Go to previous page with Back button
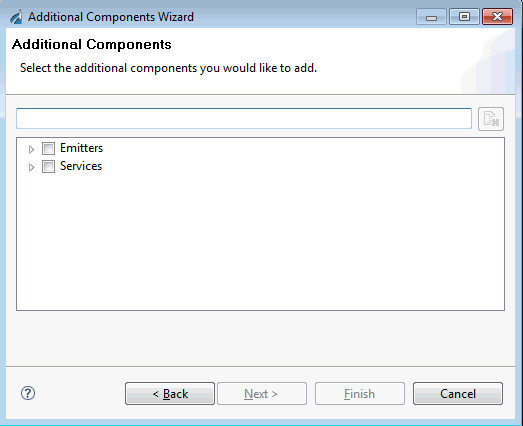Screen dimensions: 523x426 170,394
